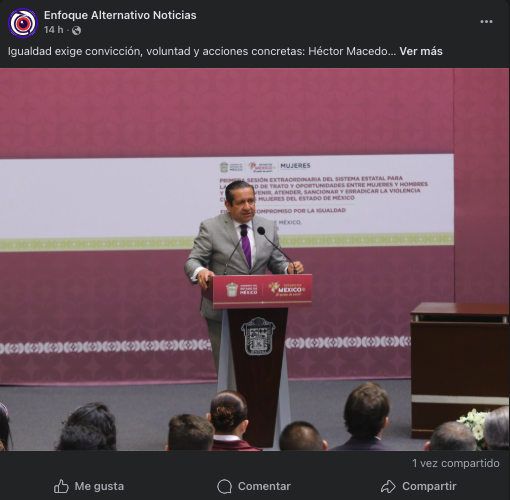This screenshot has width=510, height=500.
Task: Click the thumbs-up Me gusta icon
Action: [61, 486]
